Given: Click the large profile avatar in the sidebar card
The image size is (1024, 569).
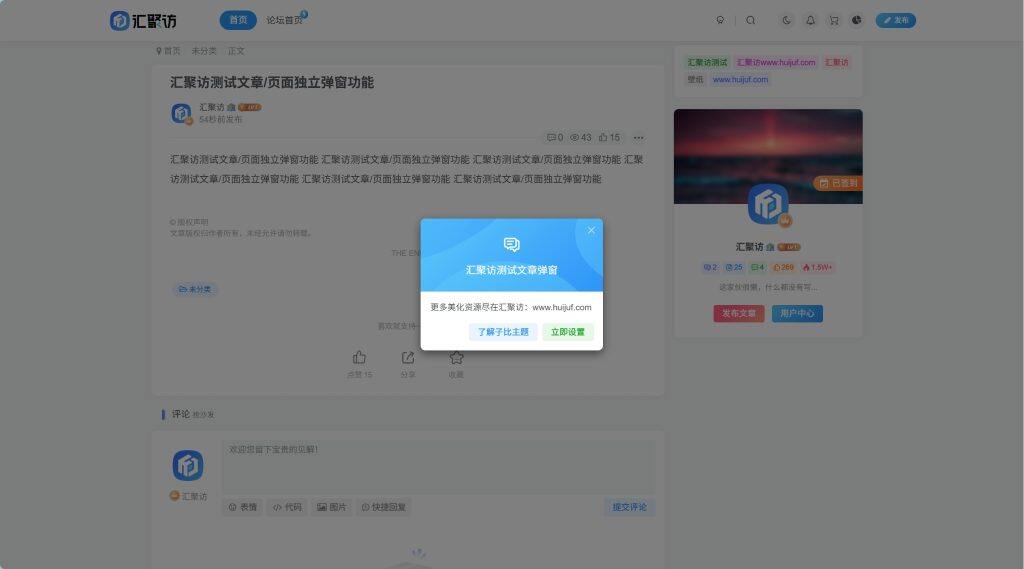Looking at the screenshot, I should [x=768, y=204].
